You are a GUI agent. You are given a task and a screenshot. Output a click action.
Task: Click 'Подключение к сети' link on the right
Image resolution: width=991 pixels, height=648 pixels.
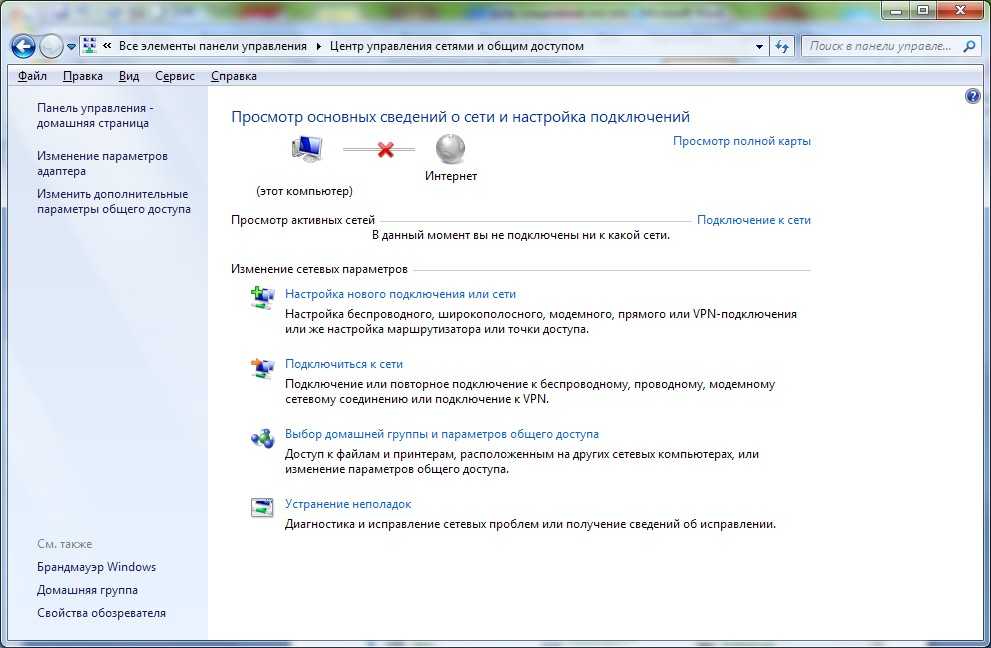click(x=753, y=220)
